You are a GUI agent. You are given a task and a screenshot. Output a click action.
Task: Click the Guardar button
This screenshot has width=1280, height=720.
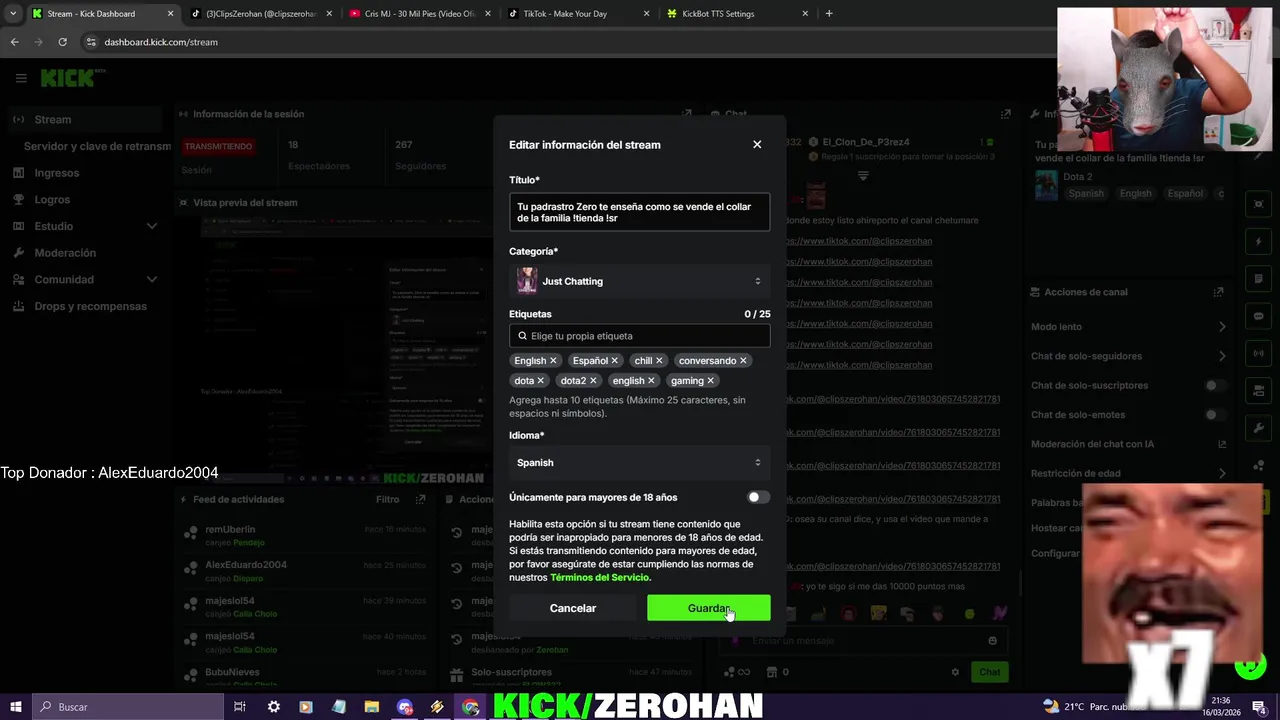[708, 608]
